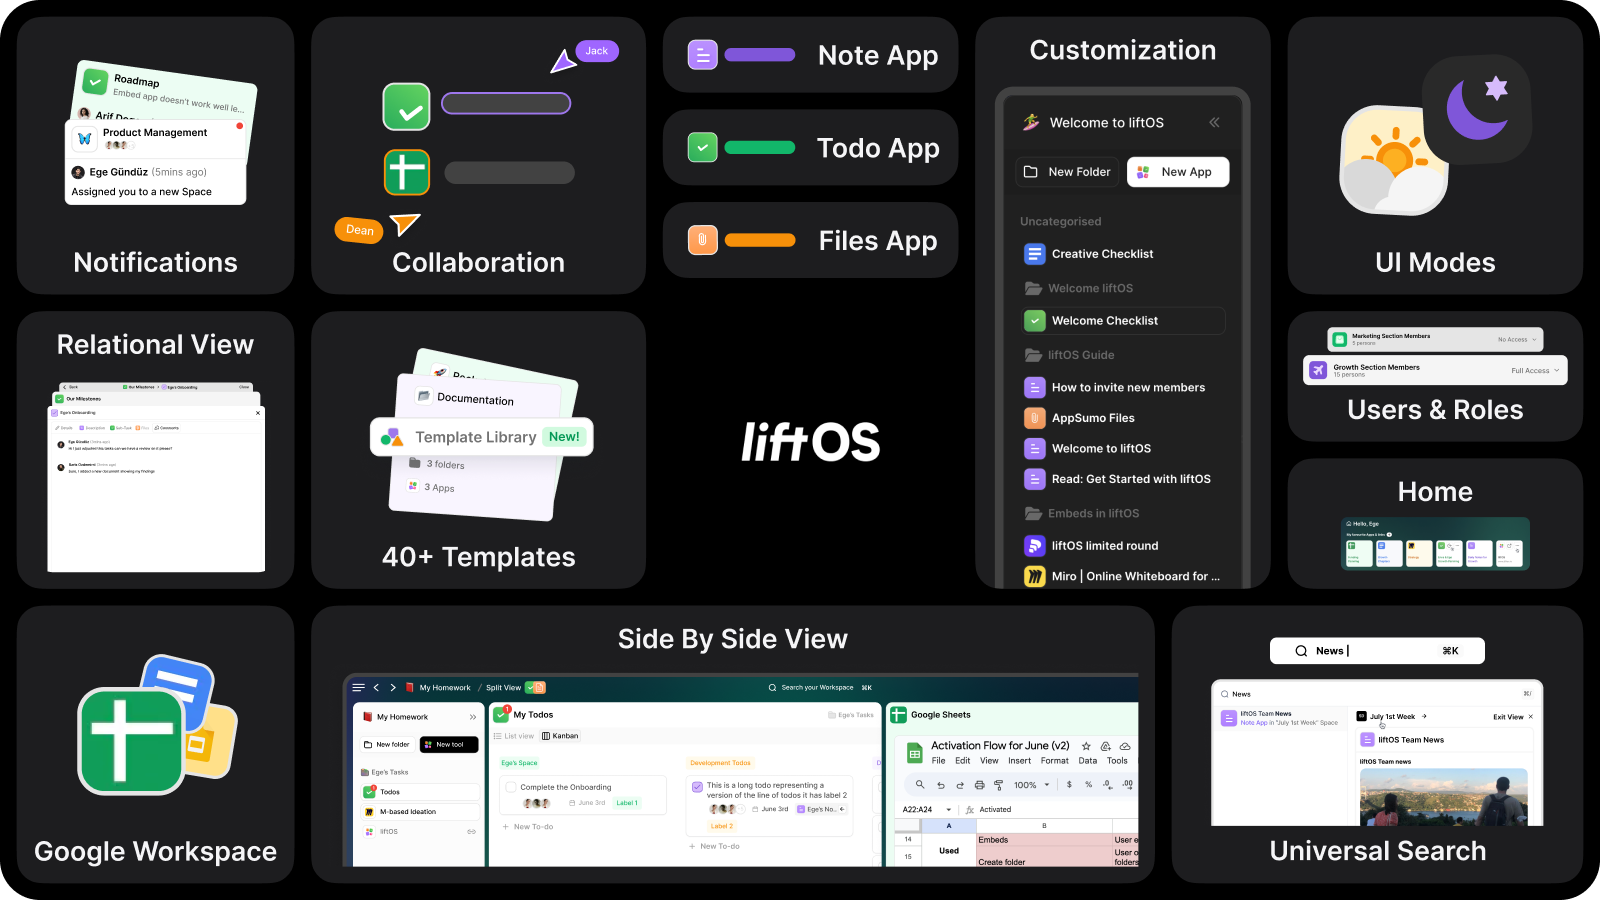
Task: Click the green plus sheet Collaboration icon
Action: coord(406,172)
